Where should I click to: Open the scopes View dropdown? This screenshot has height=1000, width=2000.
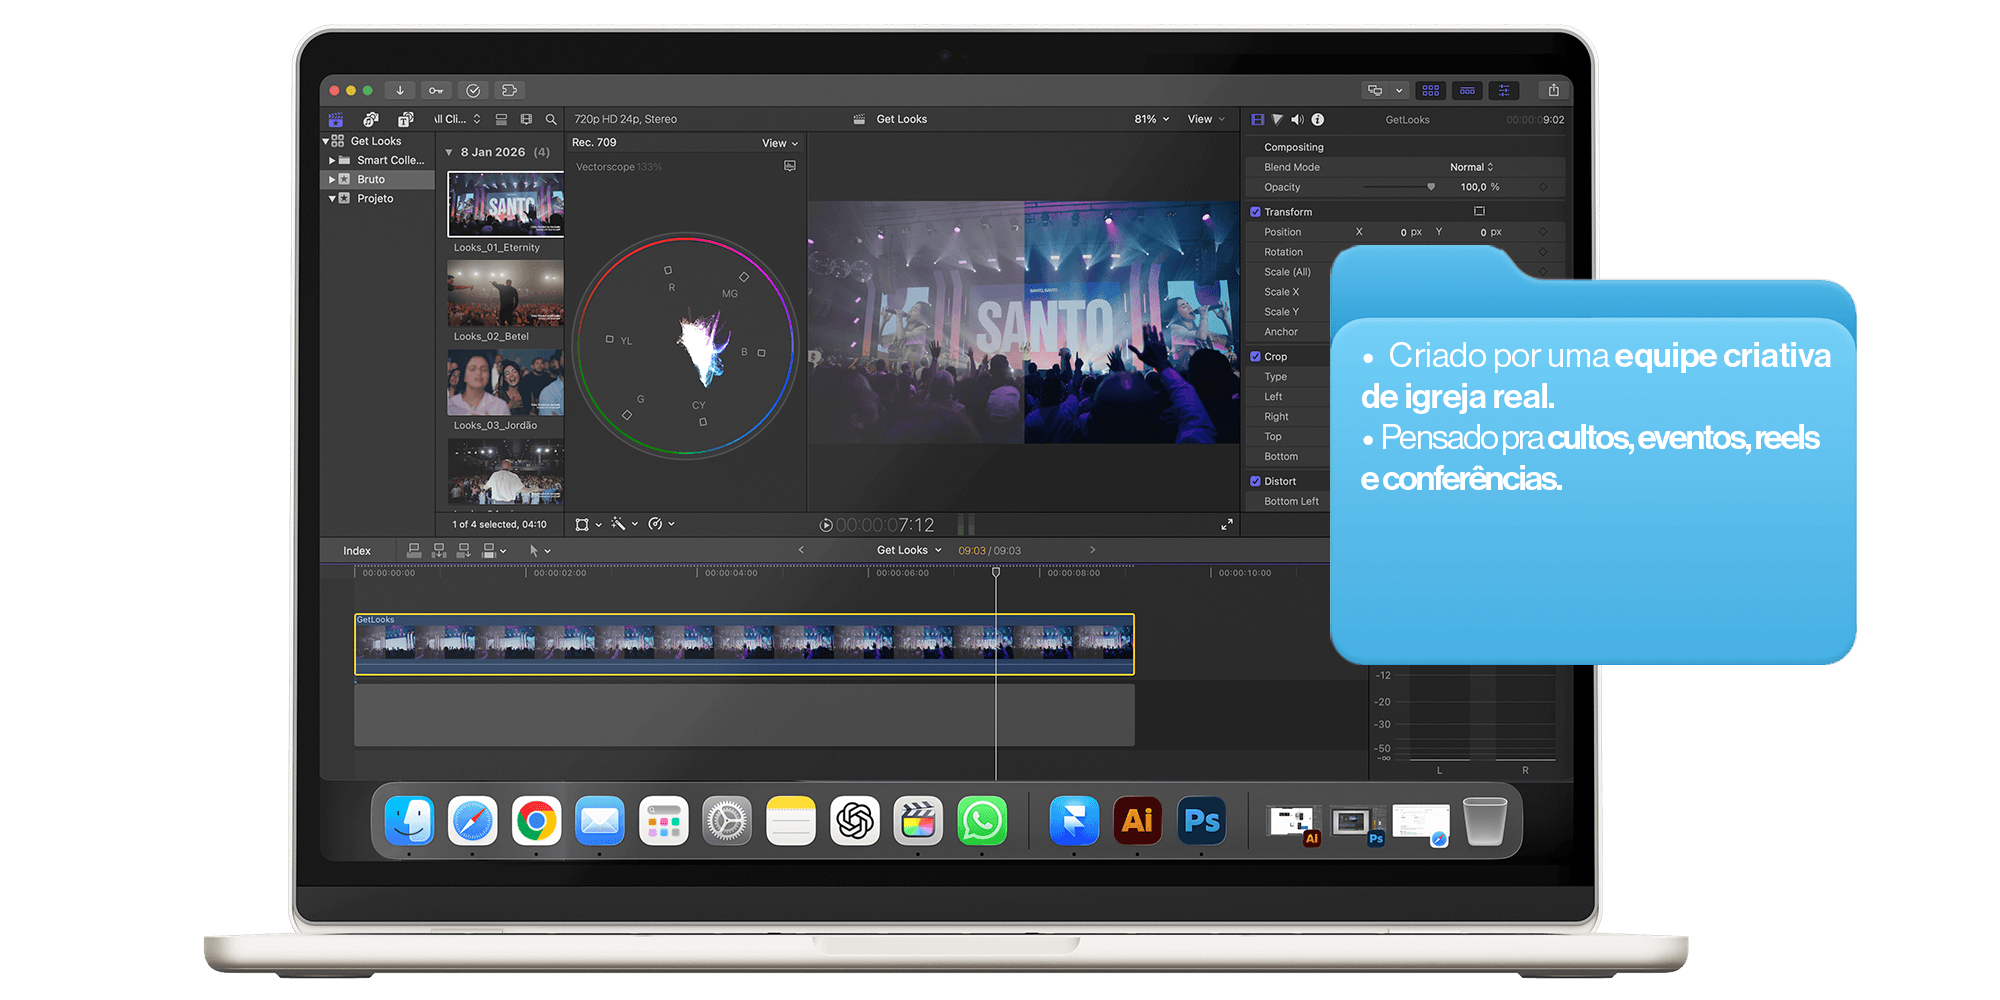pos(780,143)
